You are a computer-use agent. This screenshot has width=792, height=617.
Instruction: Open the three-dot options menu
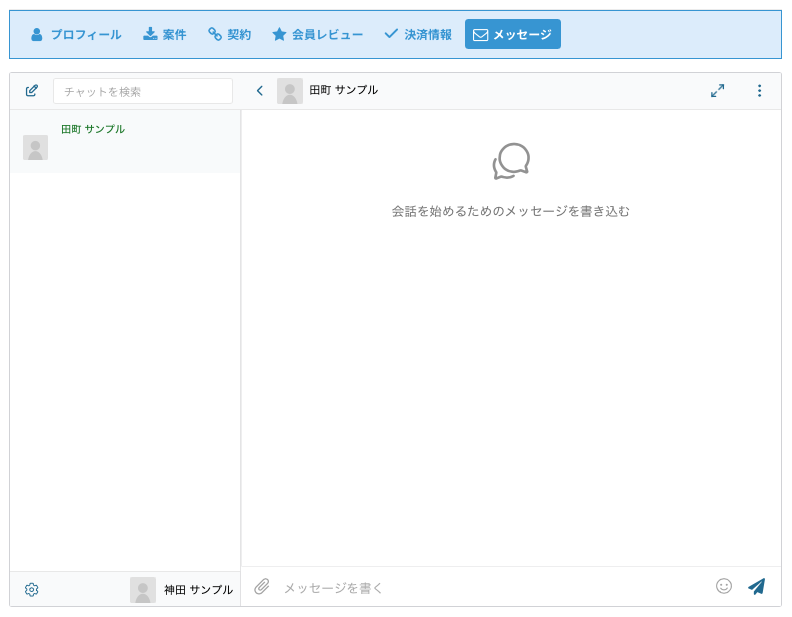coord(759,91)
